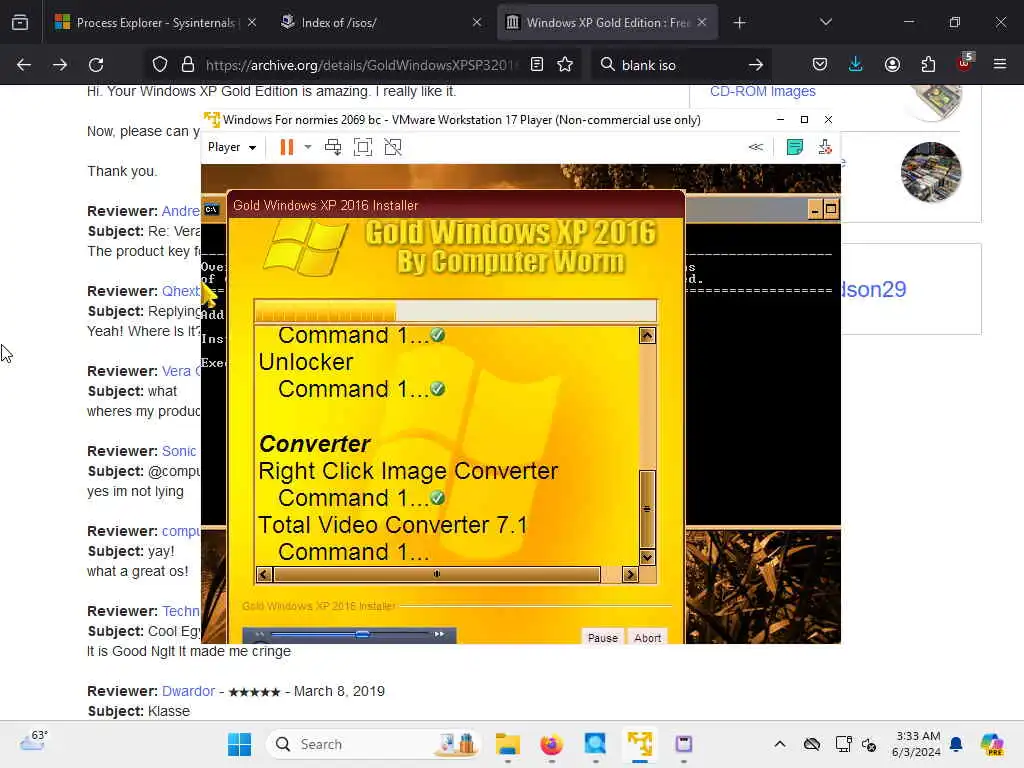Collapse the VMware toolbar with double chevron
The height and width of the screenshot is (768, 1024).
[x=756, y=147]
